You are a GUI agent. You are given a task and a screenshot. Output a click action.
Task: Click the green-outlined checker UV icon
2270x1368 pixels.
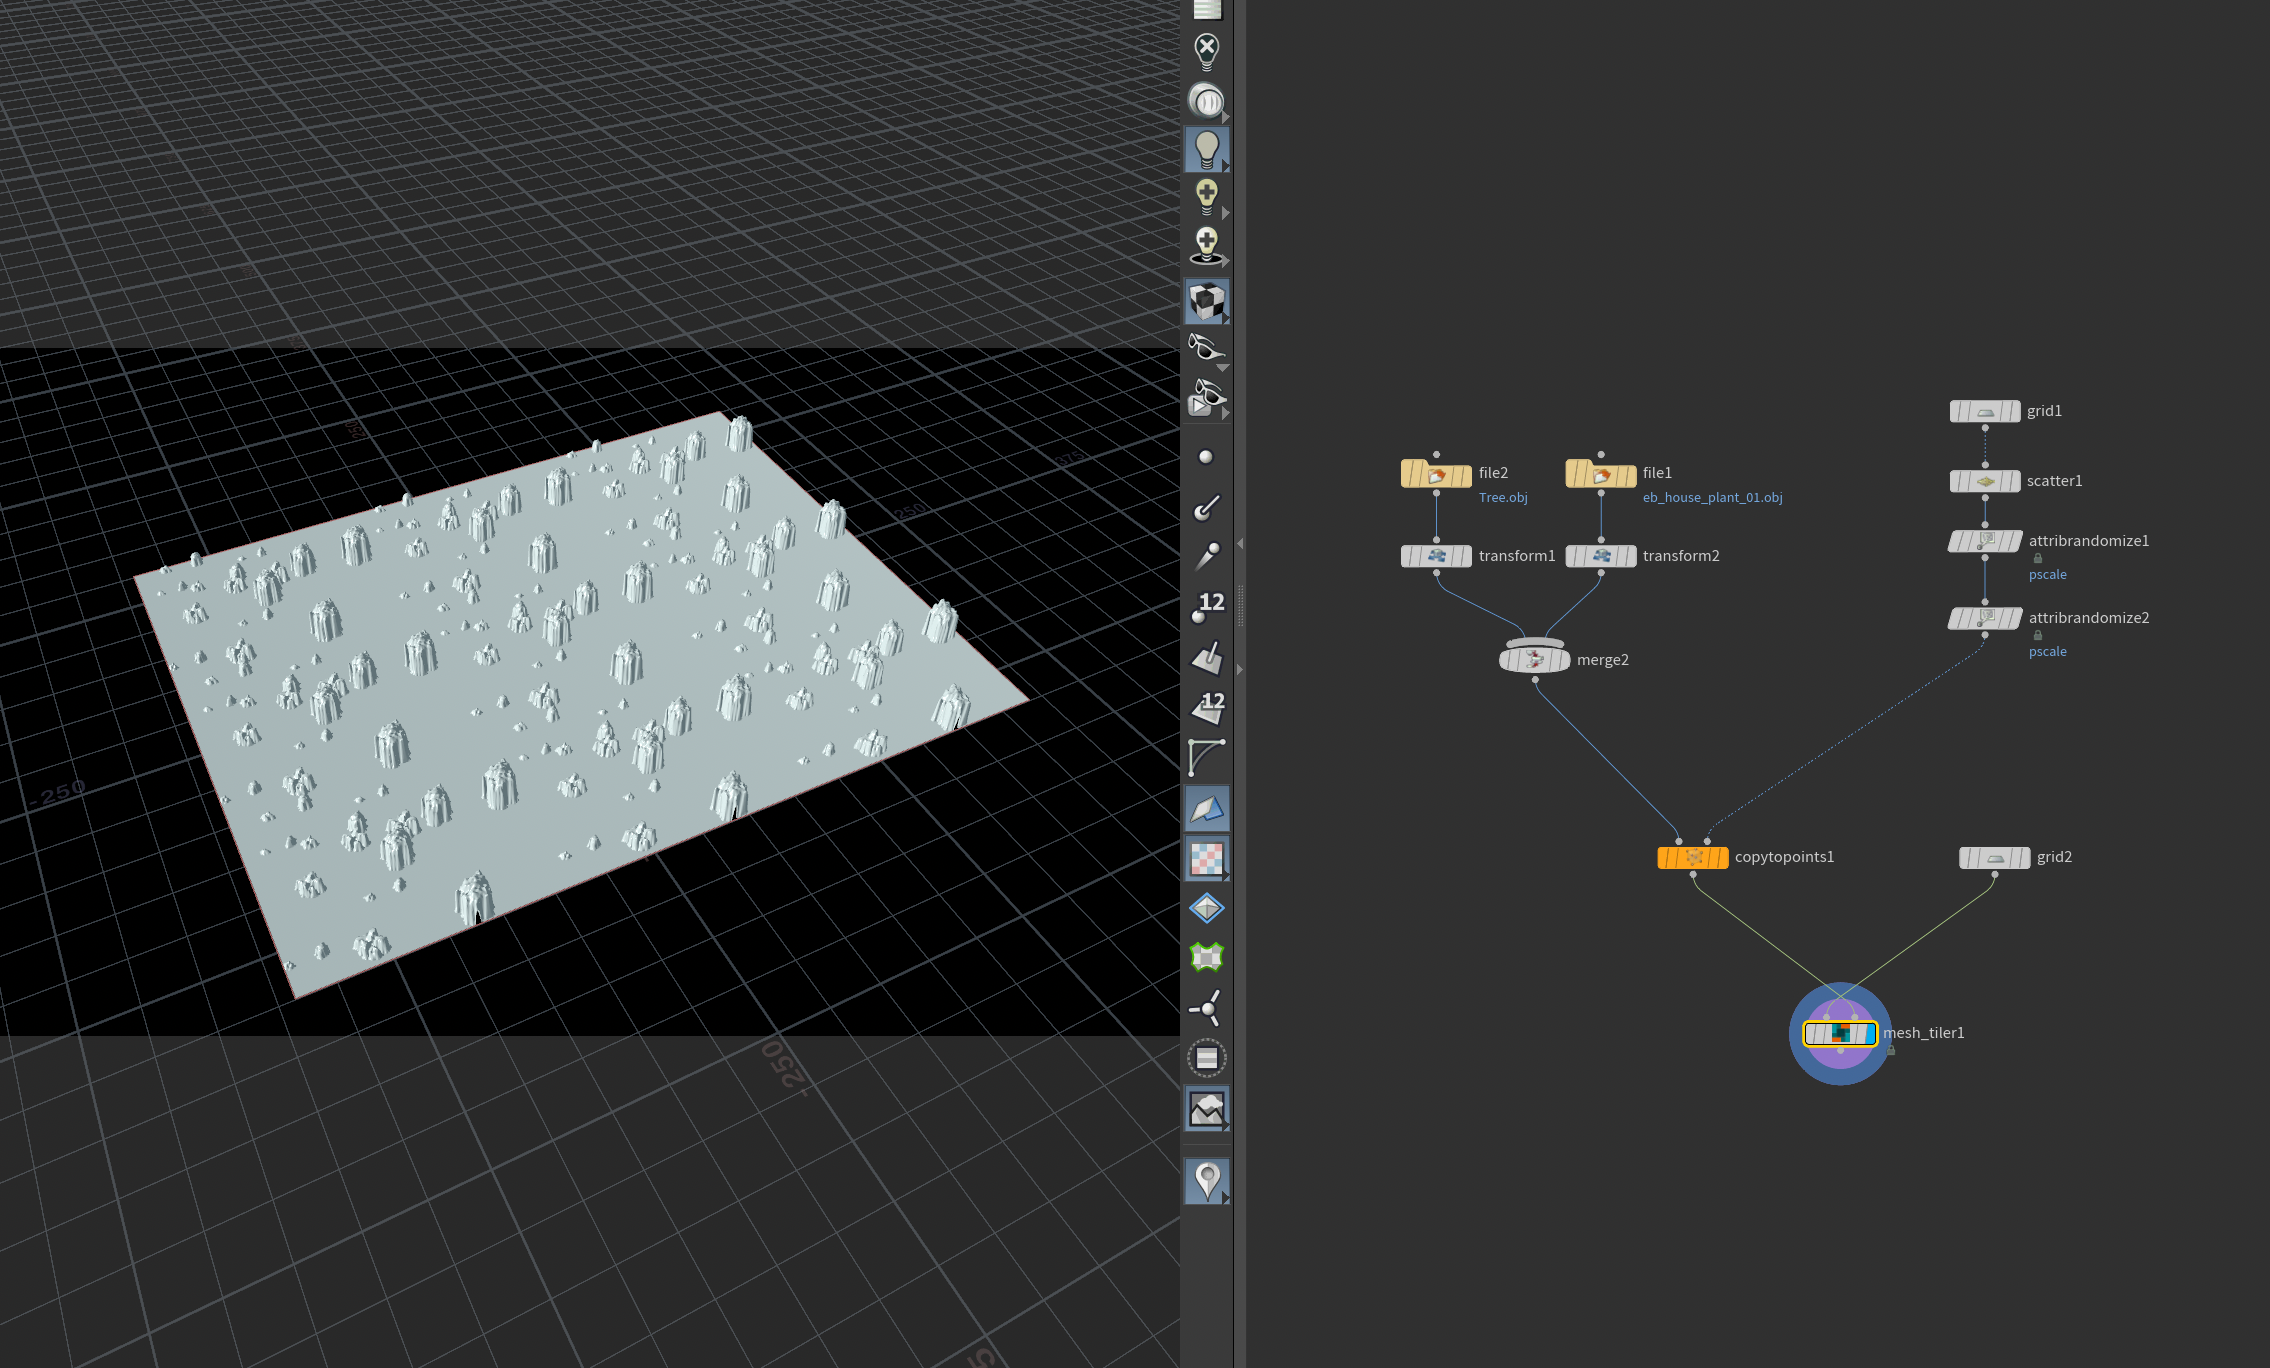(1207, 958)
